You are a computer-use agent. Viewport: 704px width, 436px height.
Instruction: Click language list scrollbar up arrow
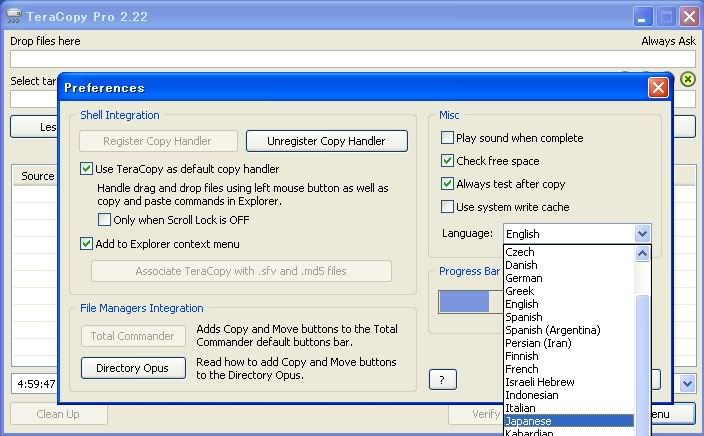click(x=642, y=254)
